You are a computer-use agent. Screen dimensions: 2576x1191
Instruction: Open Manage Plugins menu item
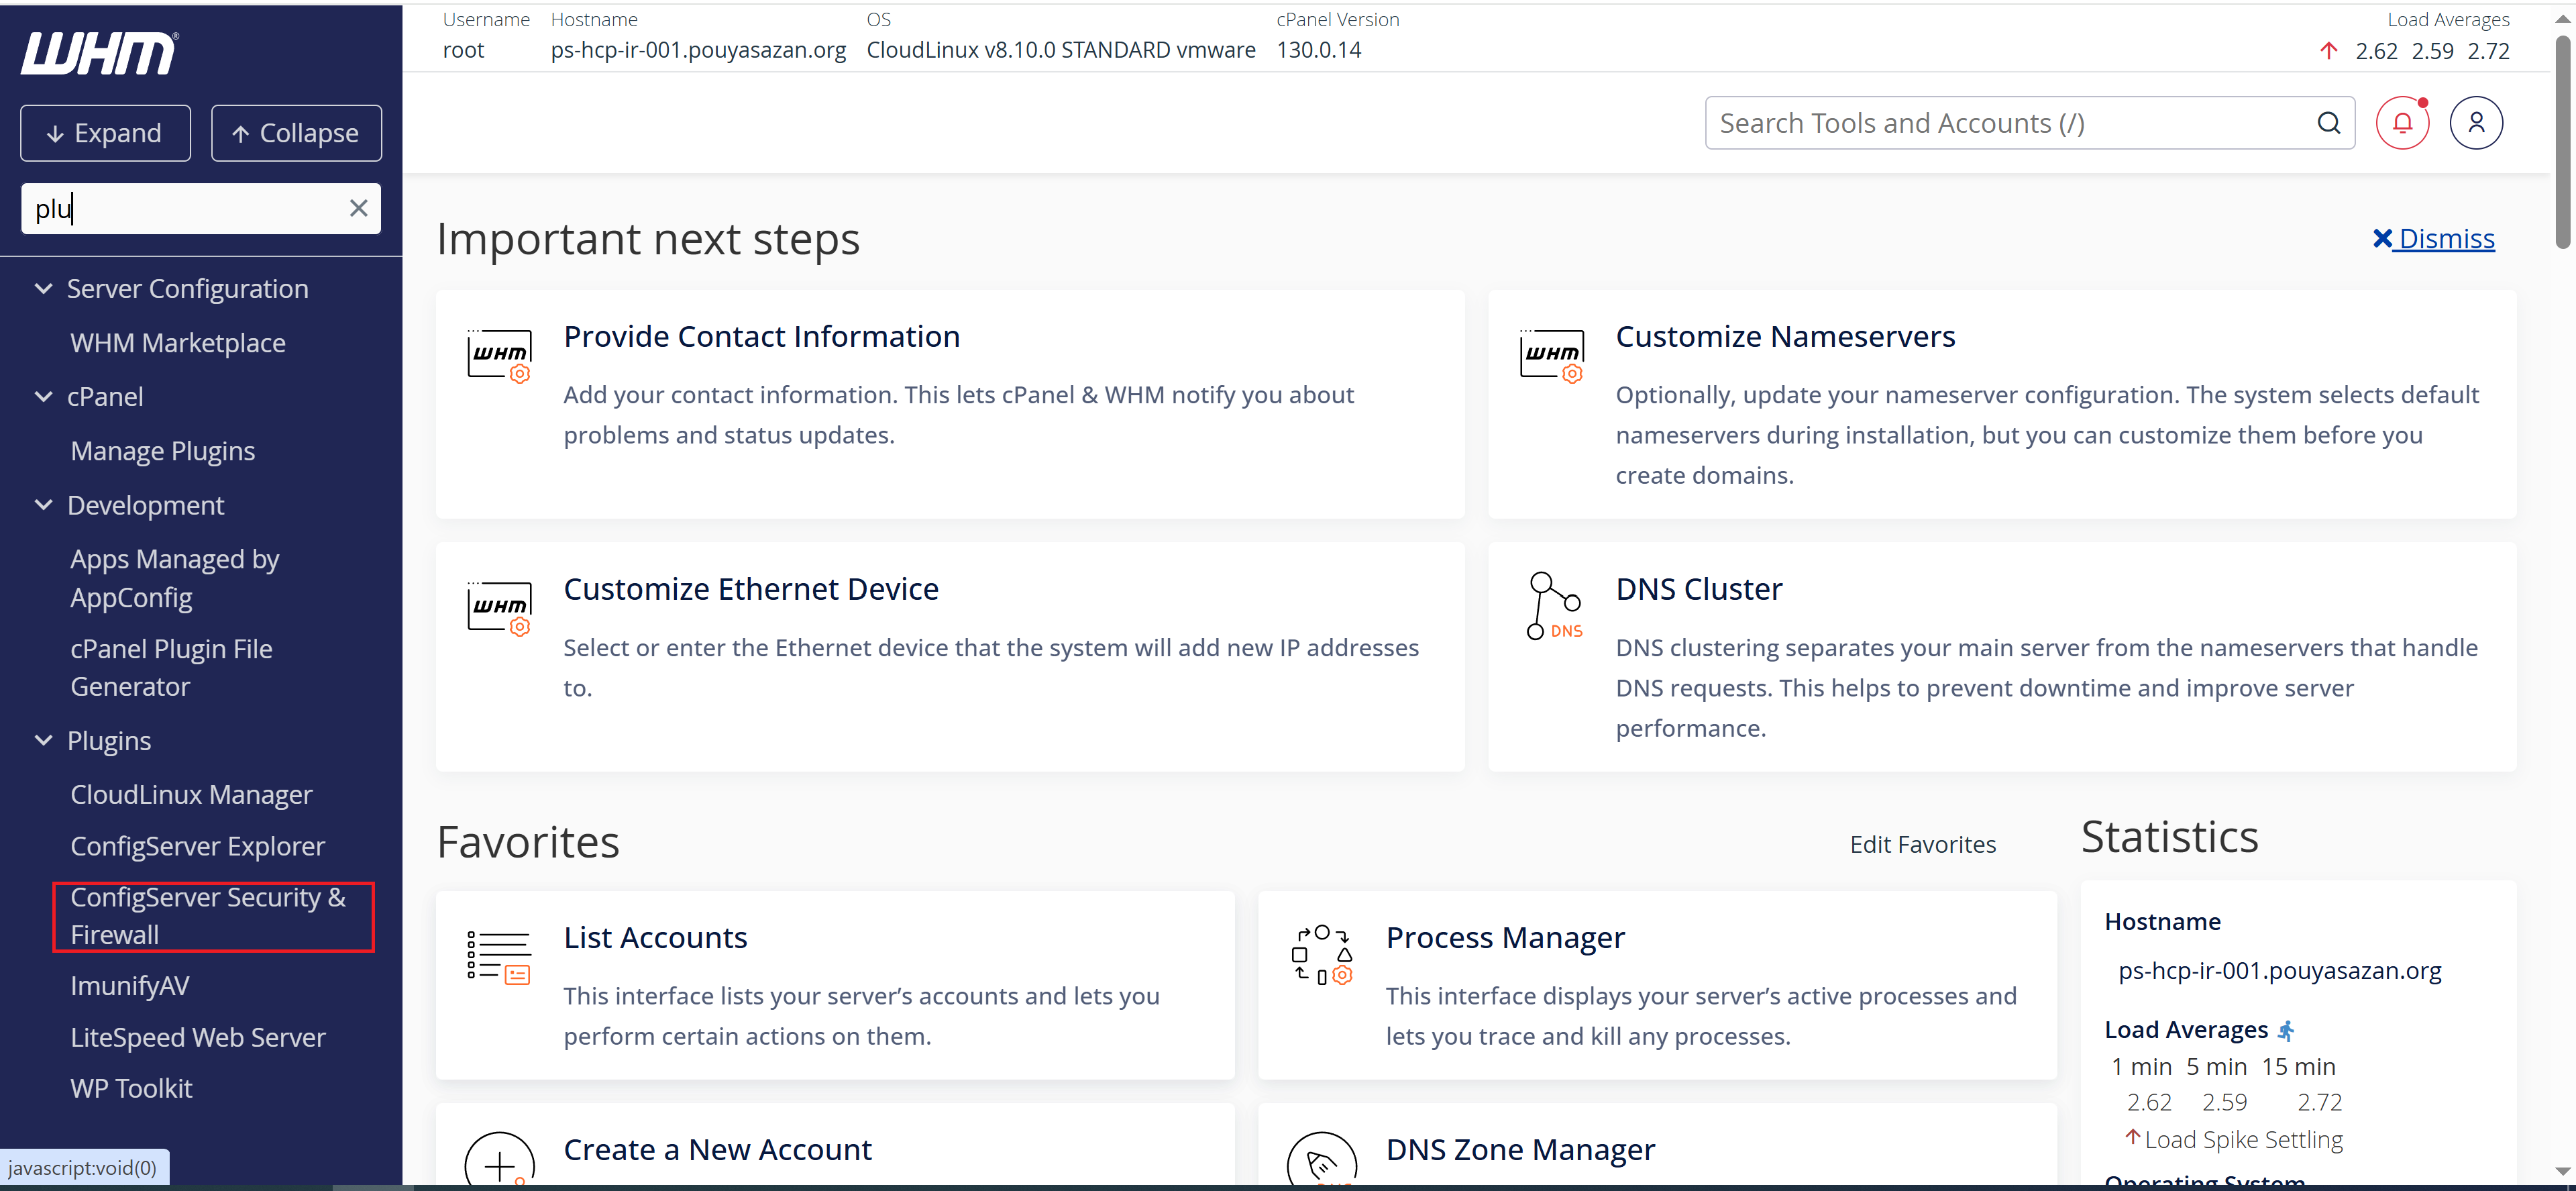point(163,451)
